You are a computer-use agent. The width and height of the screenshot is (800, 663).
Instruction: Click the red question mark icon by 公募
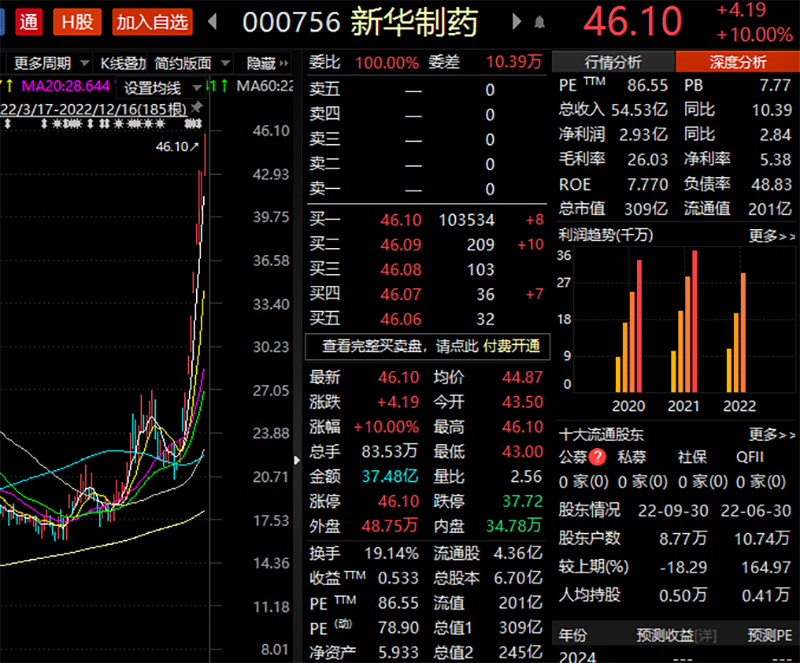click(x=597, y=457)
